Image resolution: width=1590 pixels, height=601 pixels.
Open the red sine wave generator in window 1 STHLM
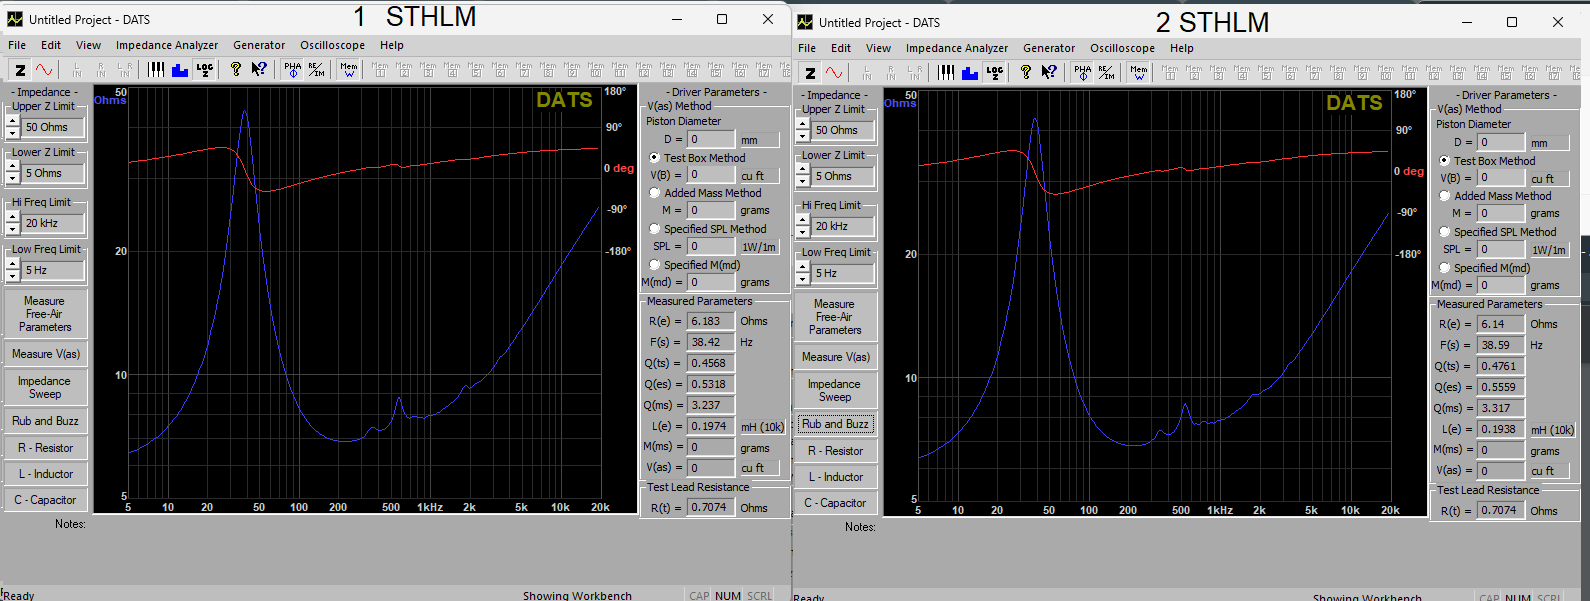[44, 69]
